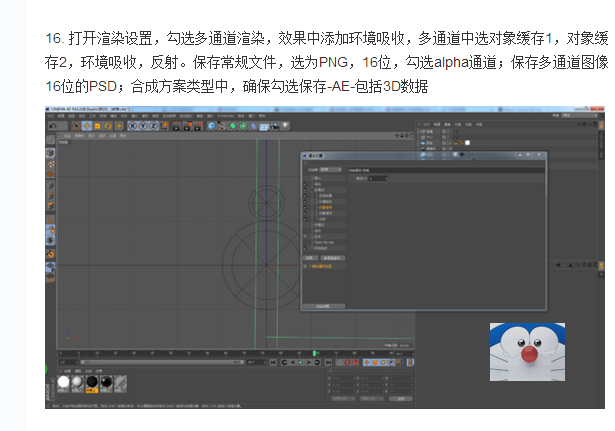Screen dimensions: 615x431
Task: Toggle the Y axis lock
Action: point(143,126)
